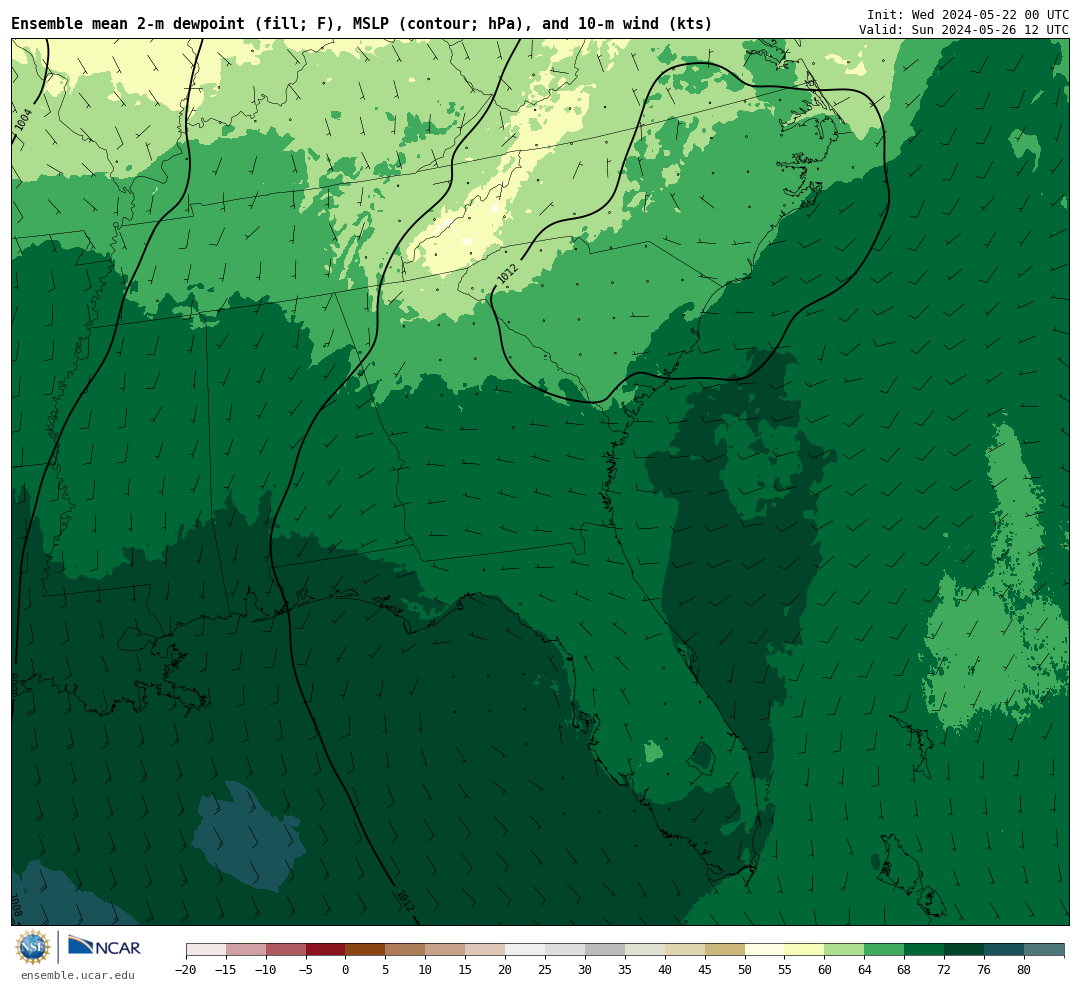This screenshot has height=988, width=1080.
Task: Pick the pale yellow 55 to 60 colorbar swatch
Action: [805, 950]
